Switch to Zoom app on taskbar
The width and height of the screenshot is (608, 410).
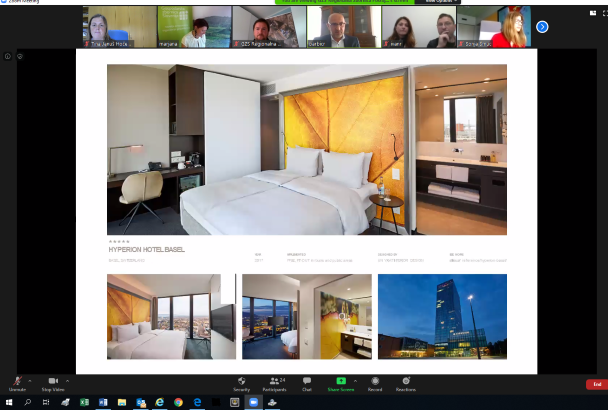click(254, 402)
